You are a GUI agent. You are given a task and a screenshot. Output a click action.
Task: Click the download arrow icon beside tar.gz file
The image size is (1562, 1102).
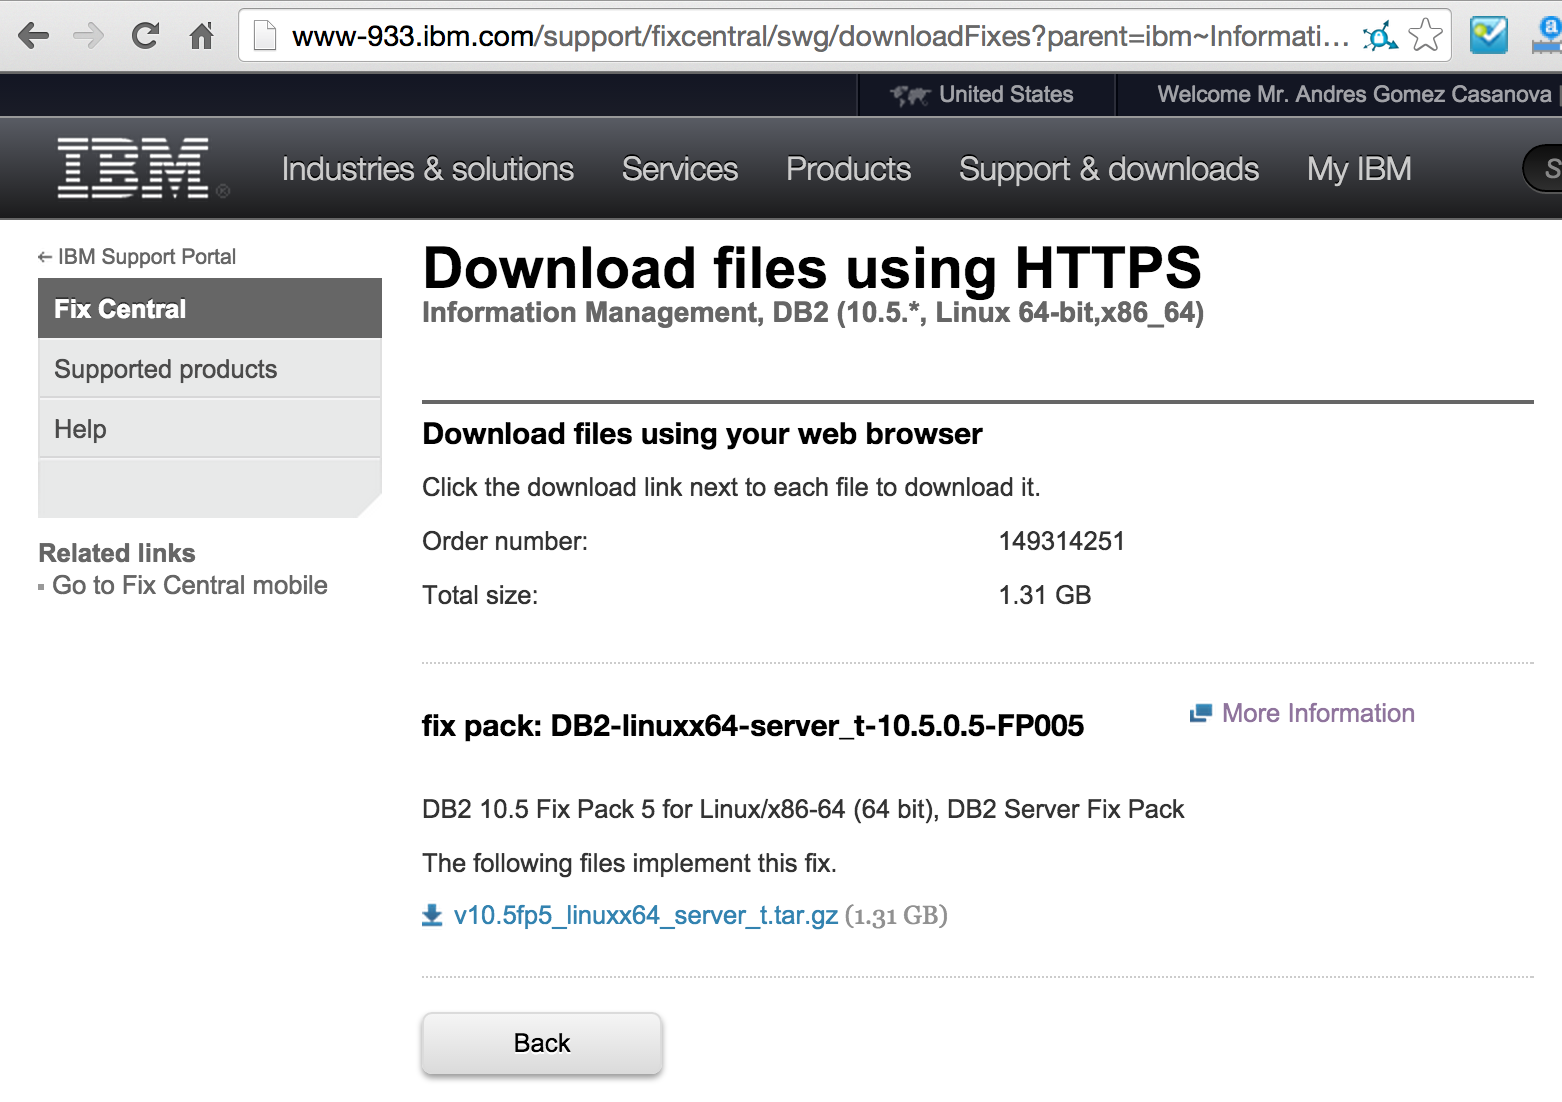(x=432, y=915)
